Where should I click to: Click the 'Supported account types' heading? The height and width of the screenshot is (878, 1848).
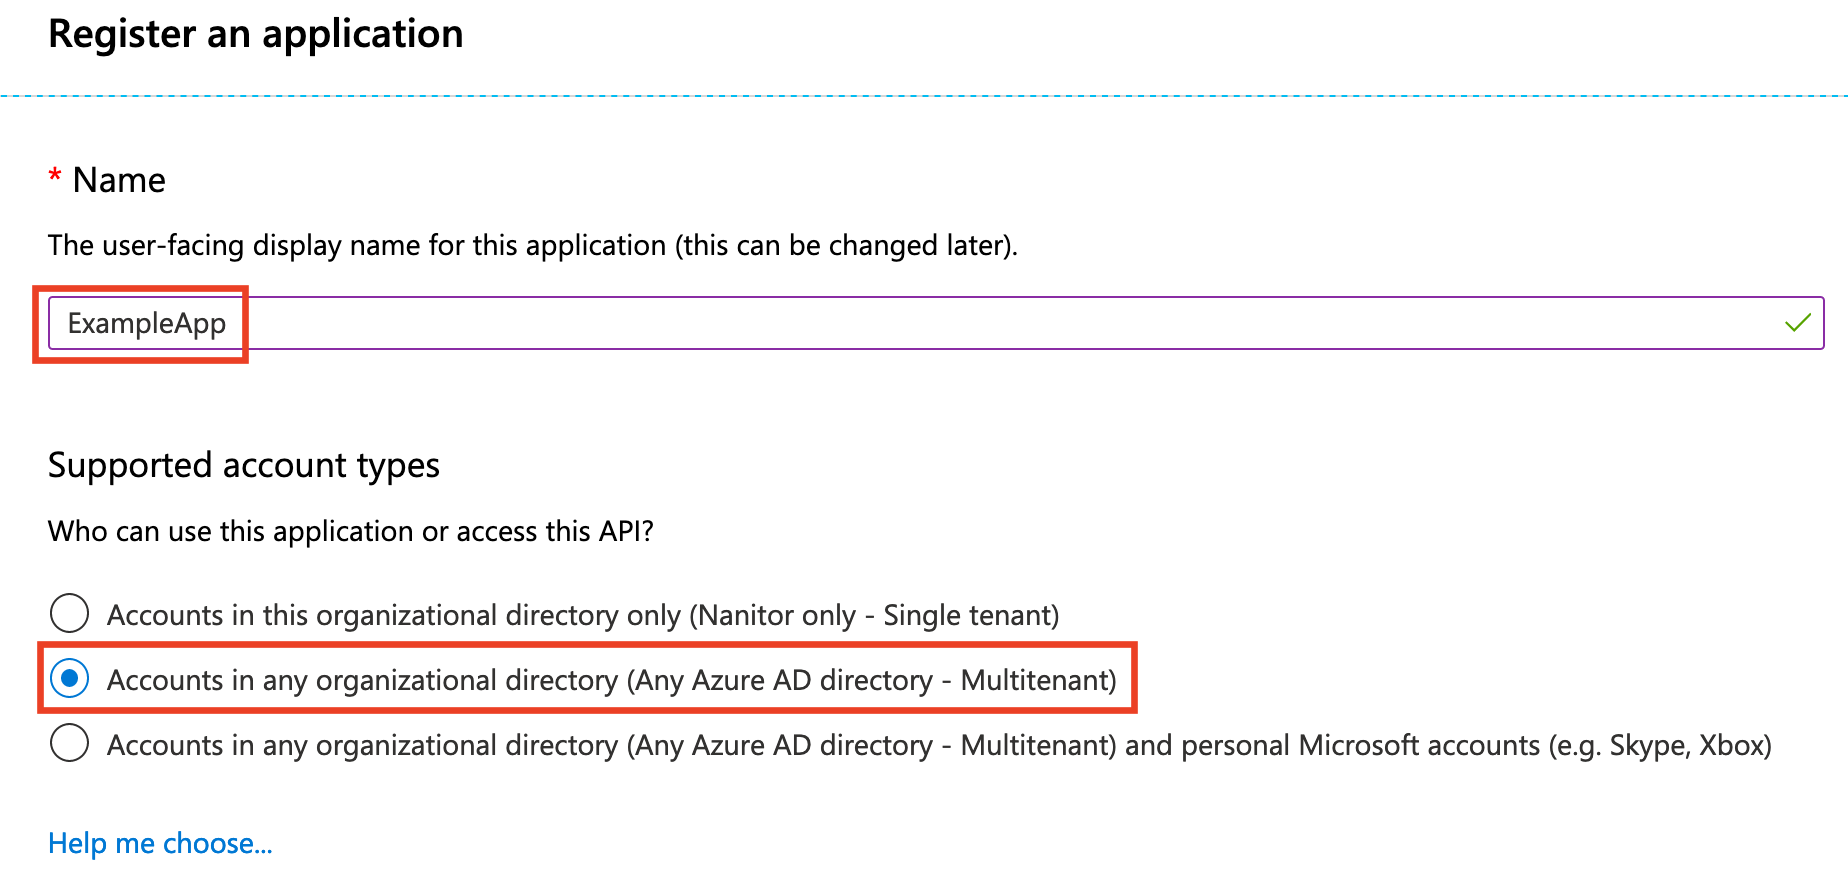tap(244, 465)
